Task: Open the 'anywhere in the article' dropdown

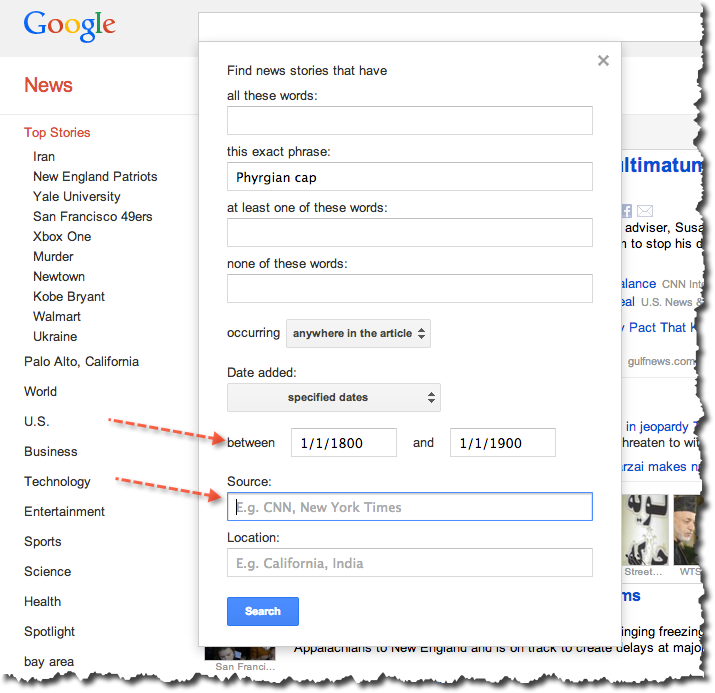Action: 358,333
